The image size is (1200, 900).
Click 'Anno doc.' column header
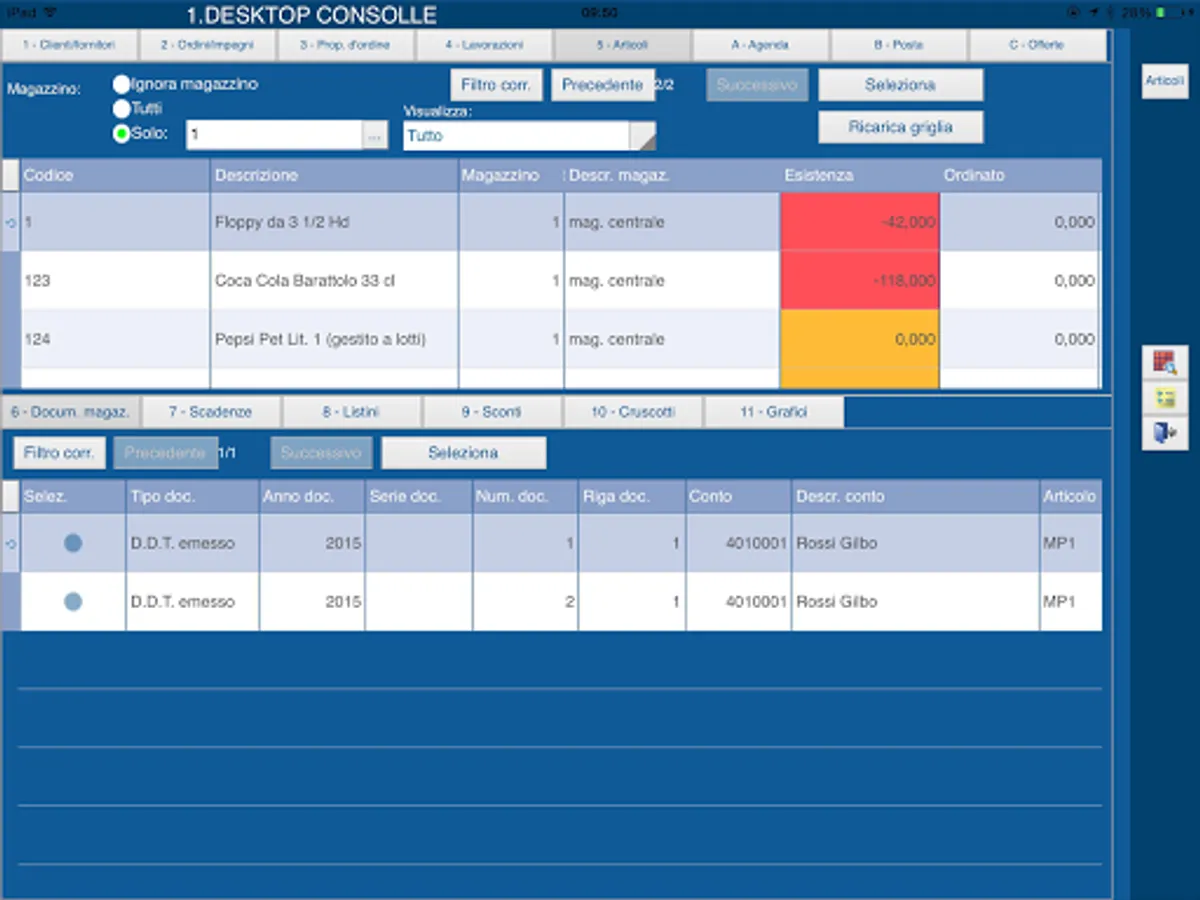[312, 496]
